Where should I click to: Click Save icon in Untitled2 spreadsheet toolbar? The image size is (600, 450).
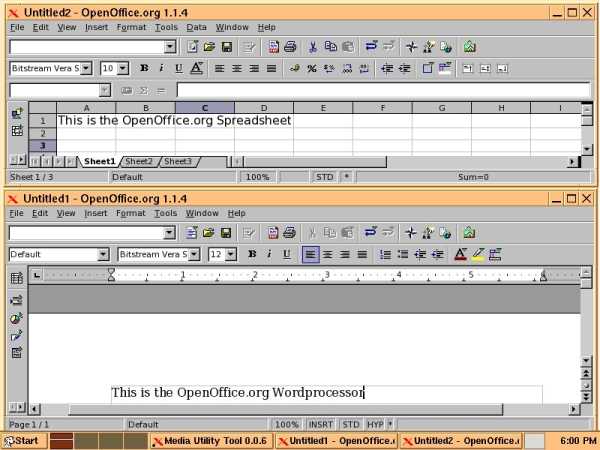tap(227, 47)
